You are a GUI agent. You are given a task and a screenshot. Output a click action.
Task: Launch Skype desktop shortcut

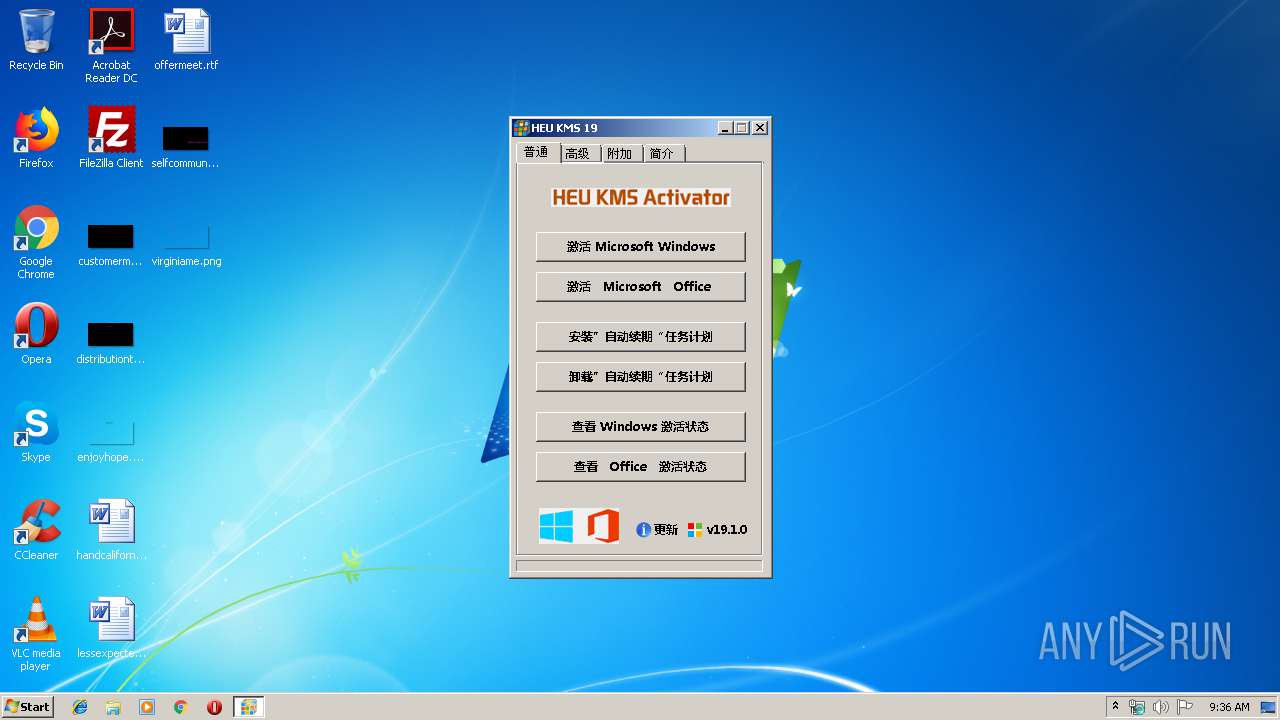(36, 432)
